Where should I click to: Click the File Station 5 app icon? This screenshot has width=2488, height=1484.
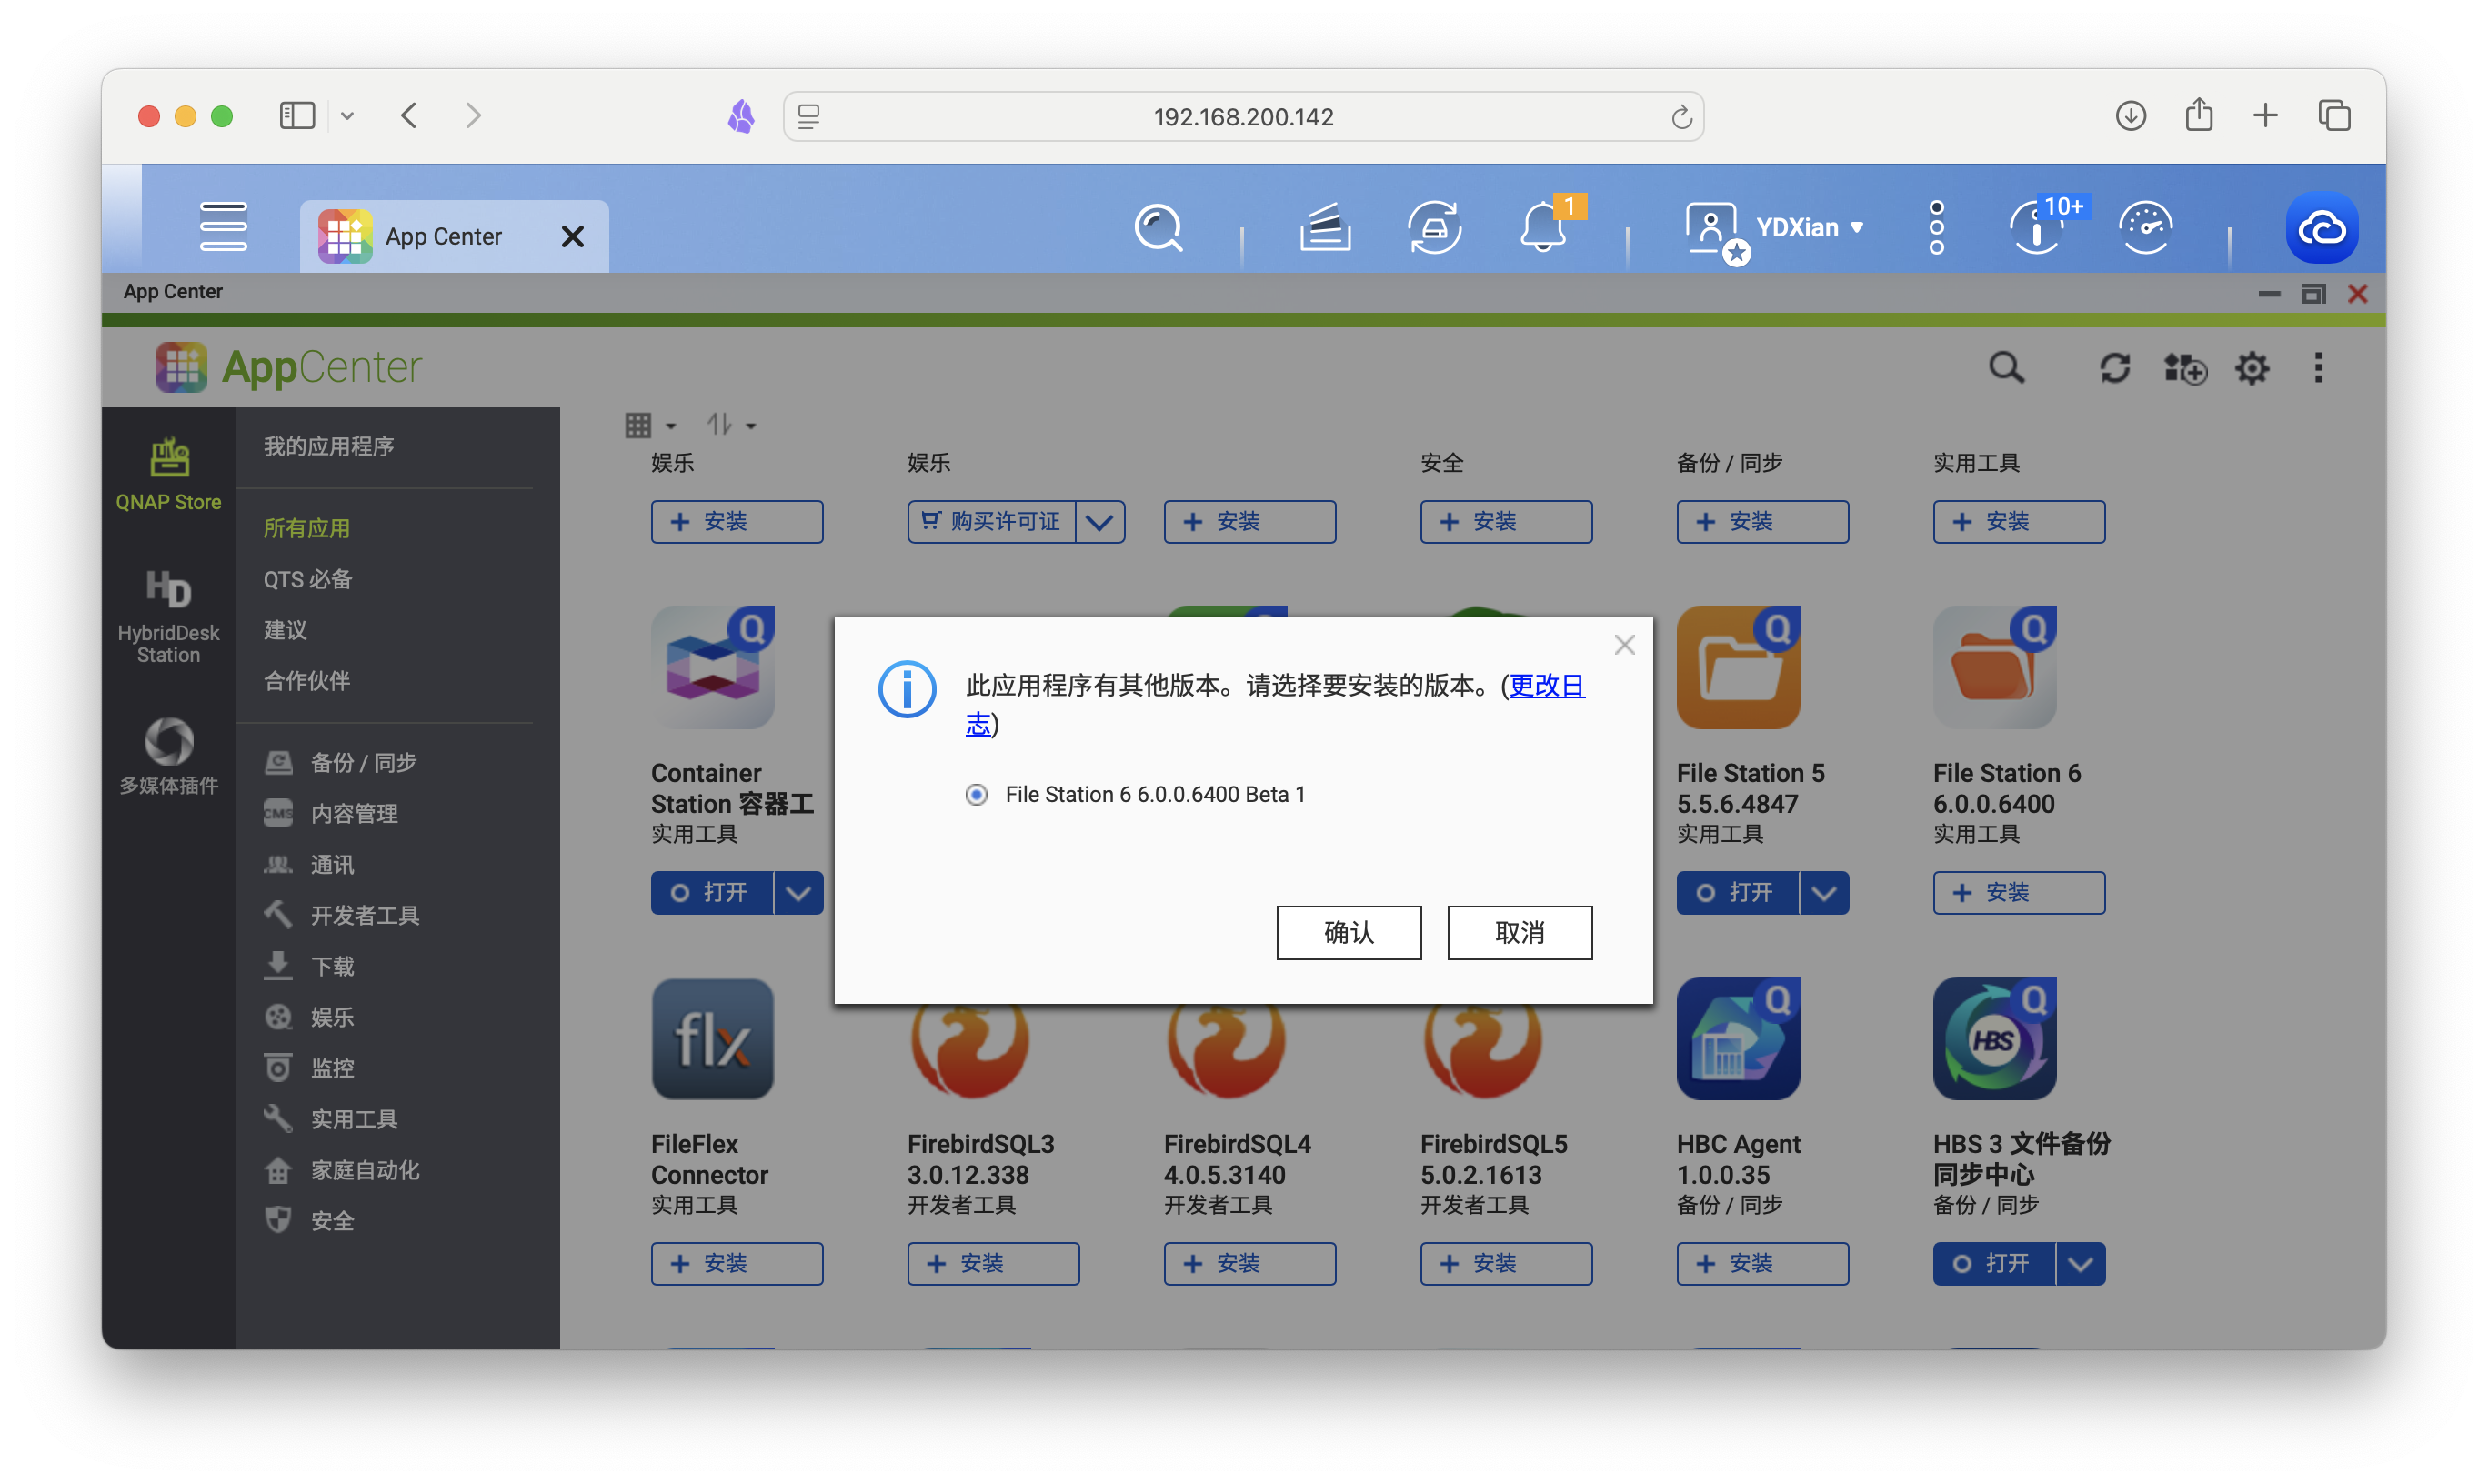tap(1738, 668)
